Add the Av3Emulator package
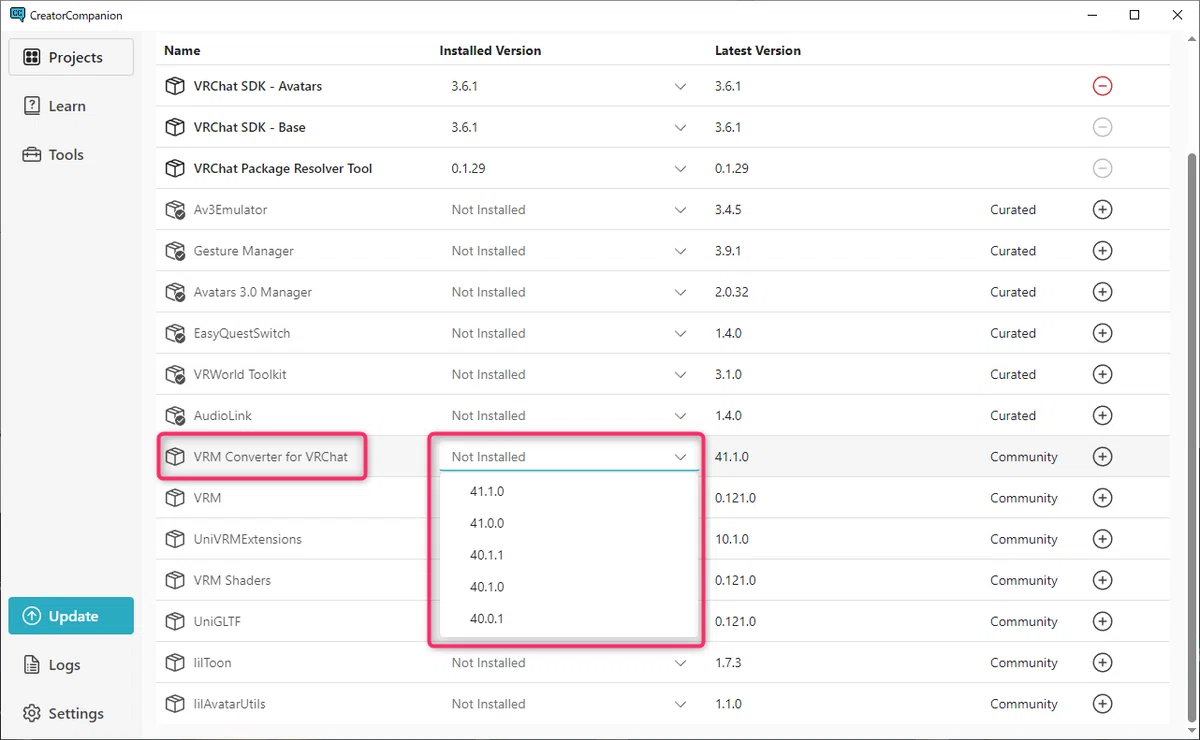 pos(1102,210)
